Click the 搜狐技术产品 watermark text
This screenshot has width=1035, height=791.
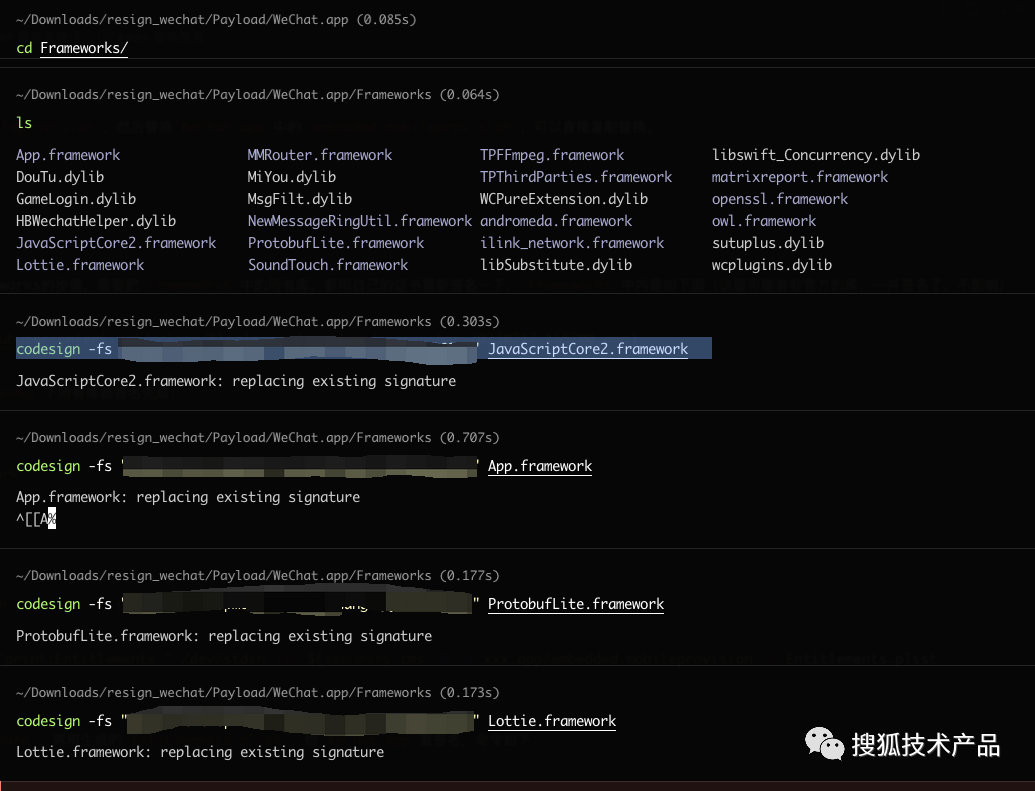pos(925,745)
